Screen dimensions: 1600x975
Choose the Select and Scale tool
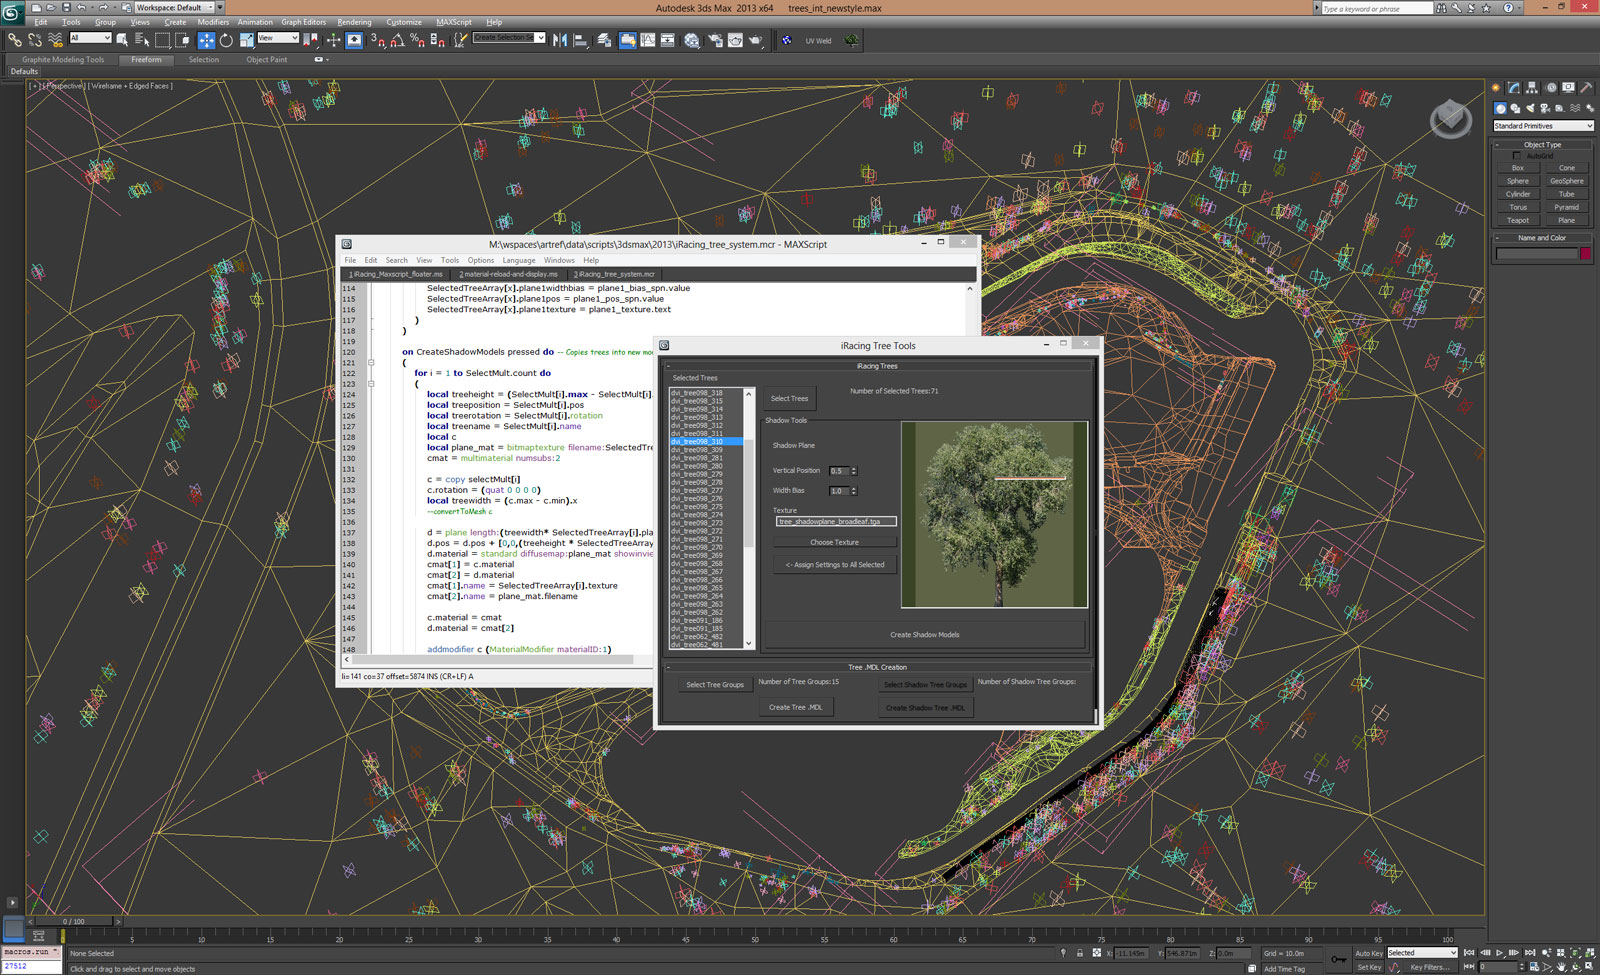246,40
